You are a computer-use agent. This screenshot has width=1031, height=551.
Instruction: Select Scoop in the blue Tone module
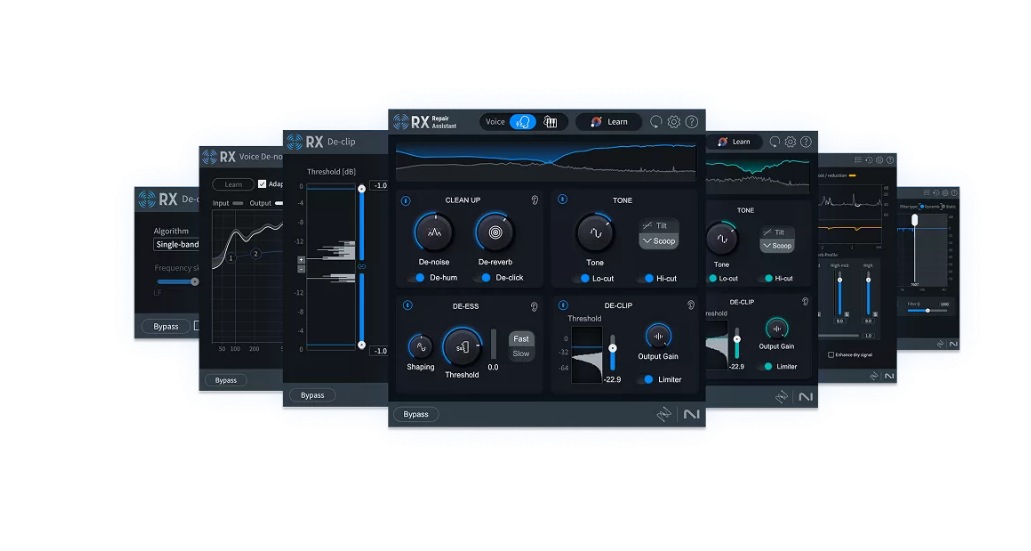(x=658, y=241)
